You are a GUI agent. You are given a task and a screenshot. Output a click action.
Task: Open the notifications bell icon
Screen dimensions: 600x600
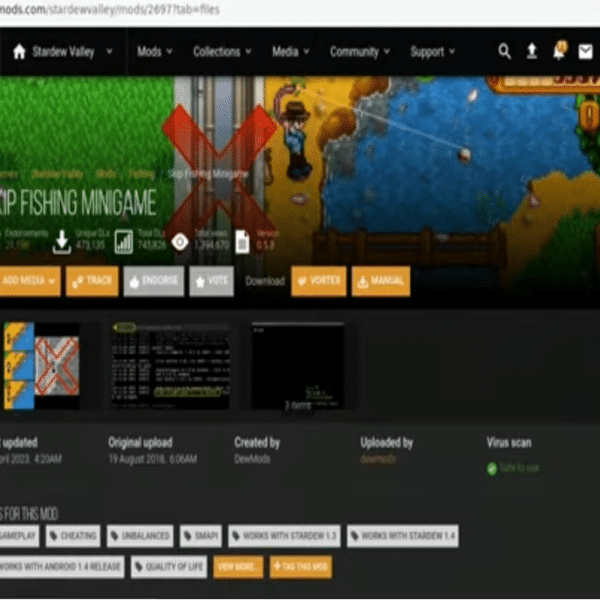[x=559, y=51]
